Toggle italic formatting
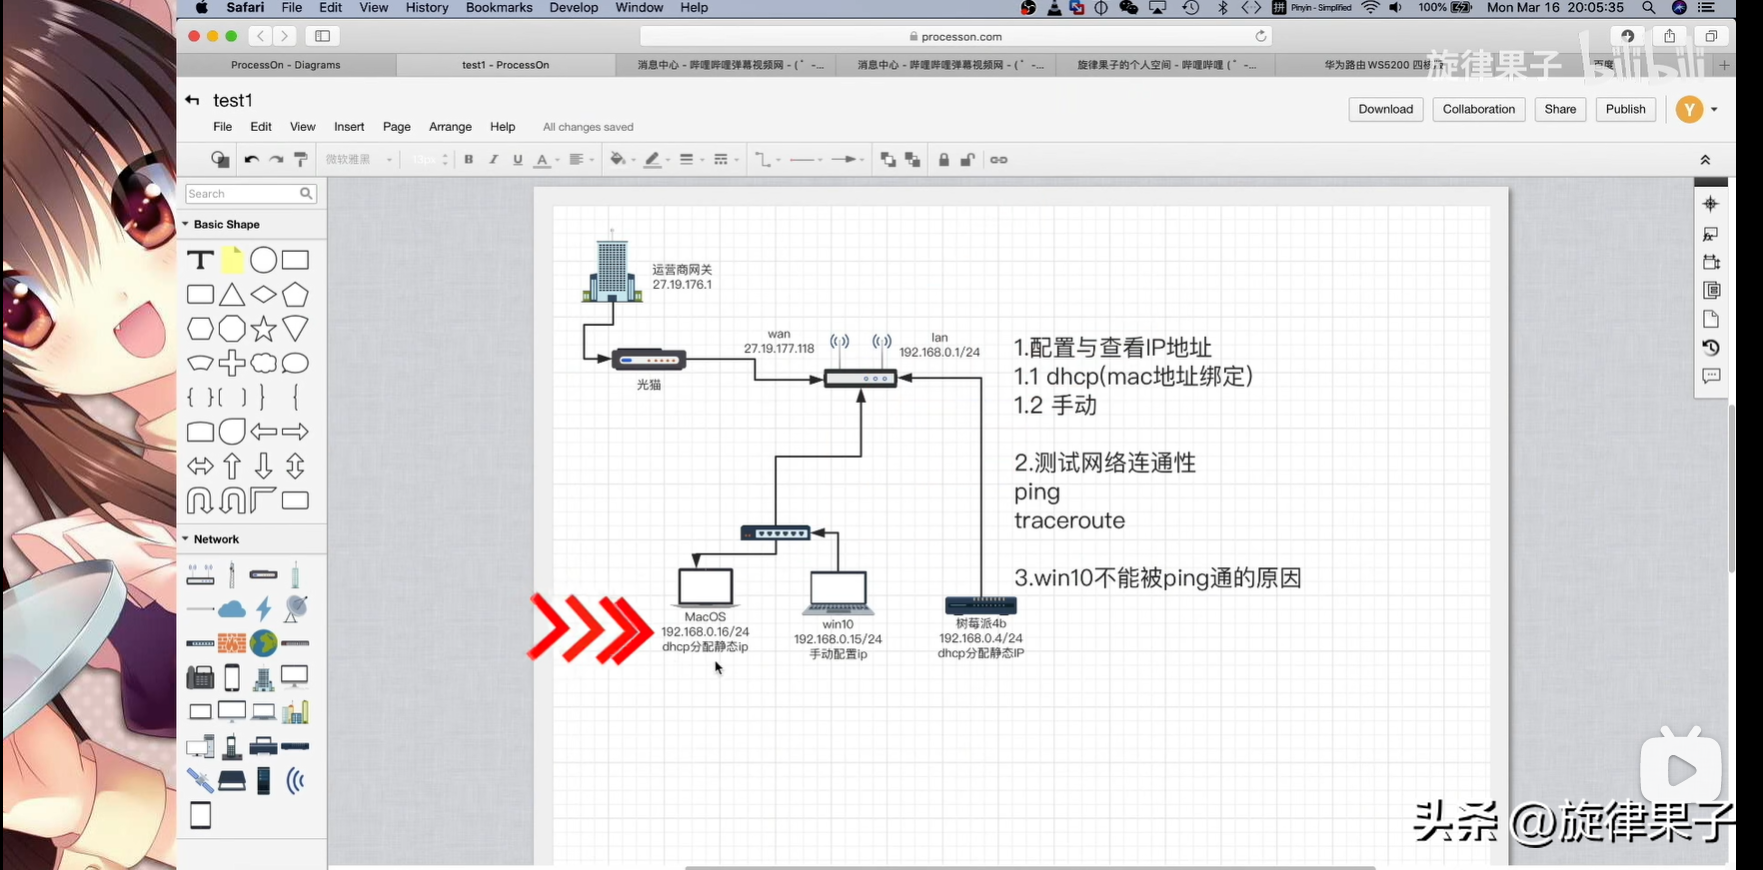The height and width of the screenshot is (870, 1763). (493, 160)
